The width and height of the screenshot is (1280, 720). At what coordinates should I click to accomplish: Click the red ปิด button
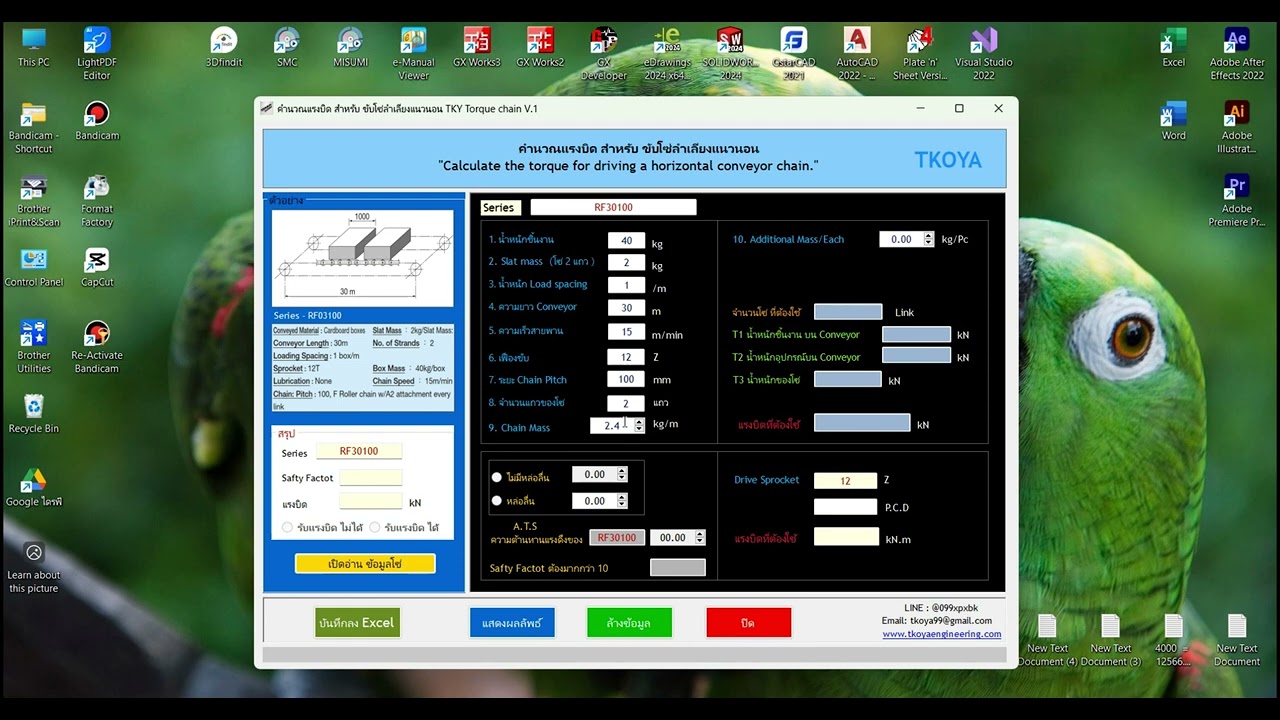click(x=748, y=622)
